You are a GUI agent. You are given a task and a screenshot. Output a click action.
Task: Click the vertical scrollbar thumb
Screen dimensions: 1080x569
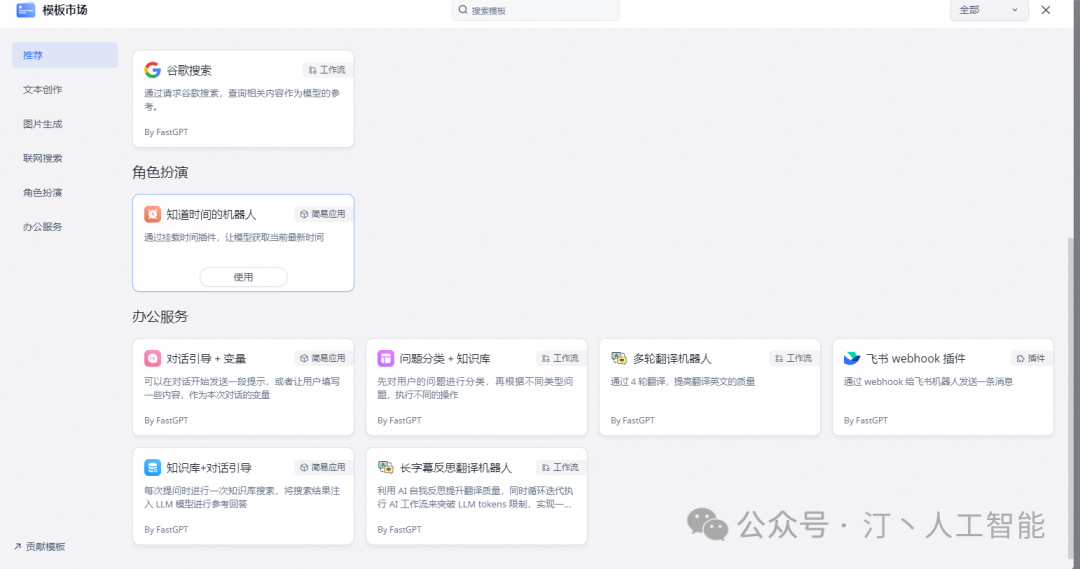coord(1070,397)
